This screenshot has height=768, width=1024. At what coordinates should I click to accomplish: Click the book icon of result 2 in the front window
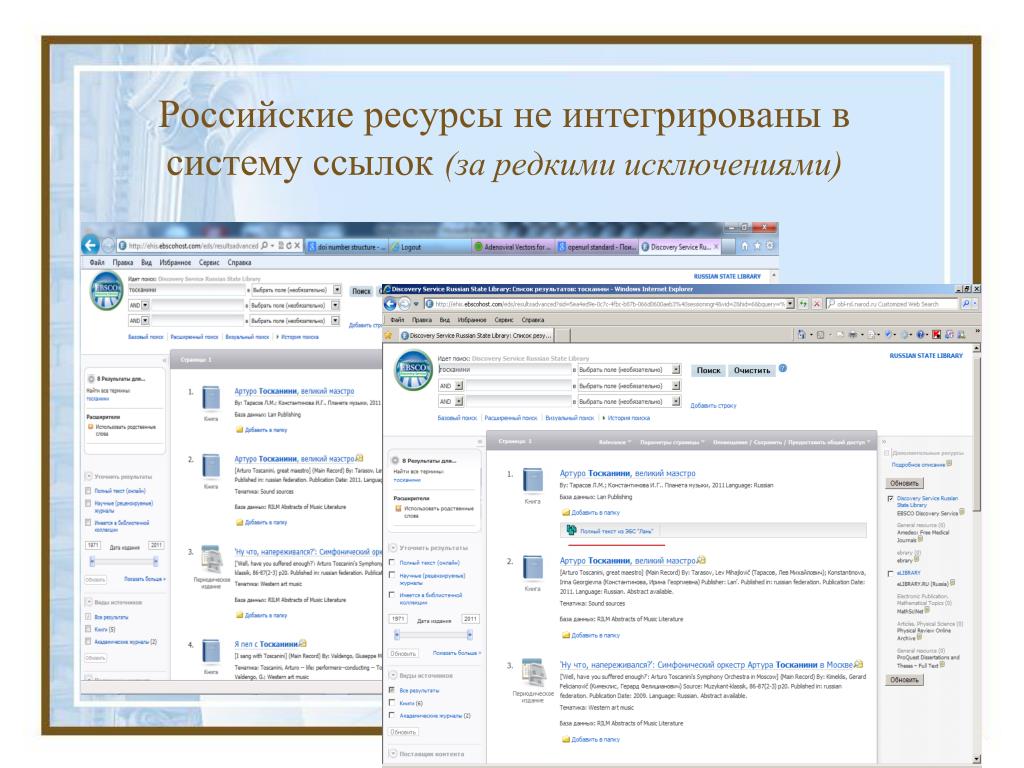click(x=533, y=568)
